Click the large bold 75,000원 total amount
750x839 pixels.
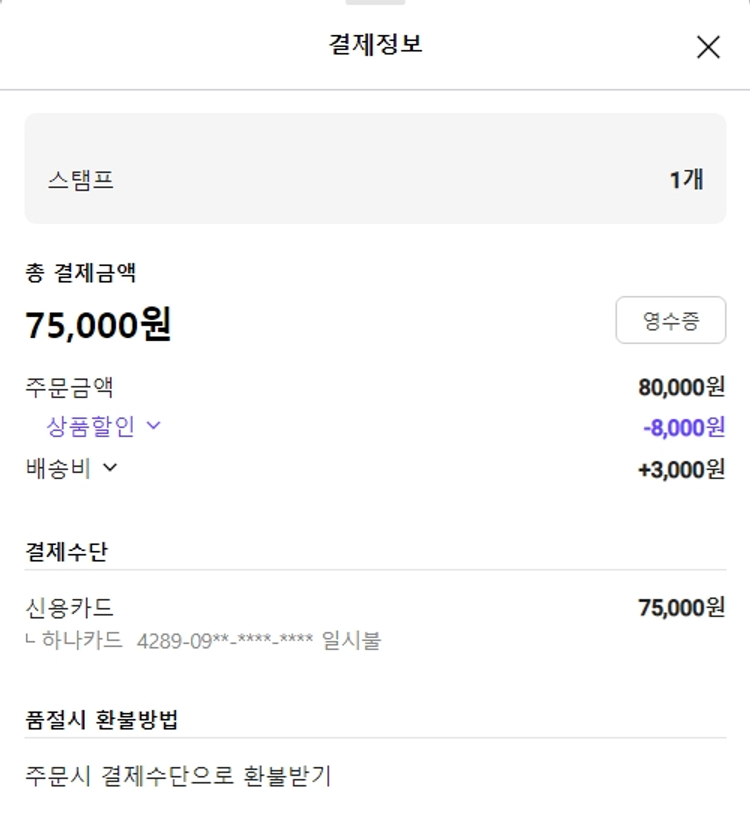click(98, 325)
